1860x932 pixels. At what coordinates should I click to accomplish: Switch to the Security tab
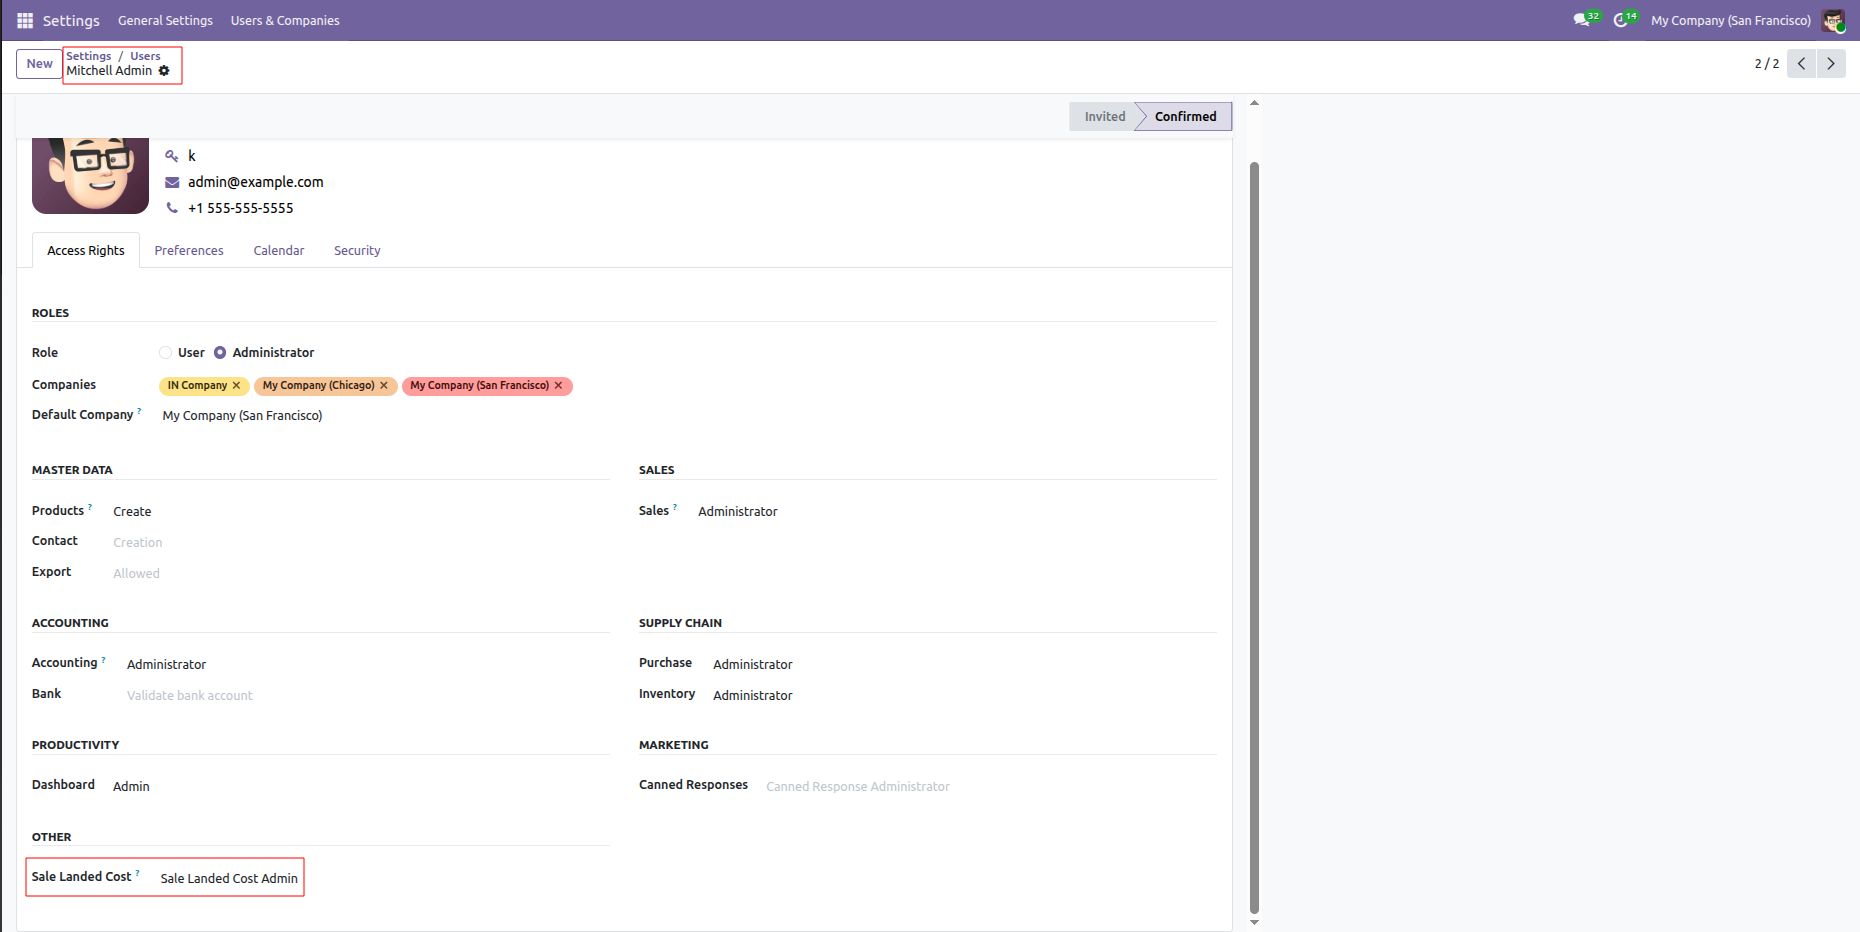pos(357,251)
